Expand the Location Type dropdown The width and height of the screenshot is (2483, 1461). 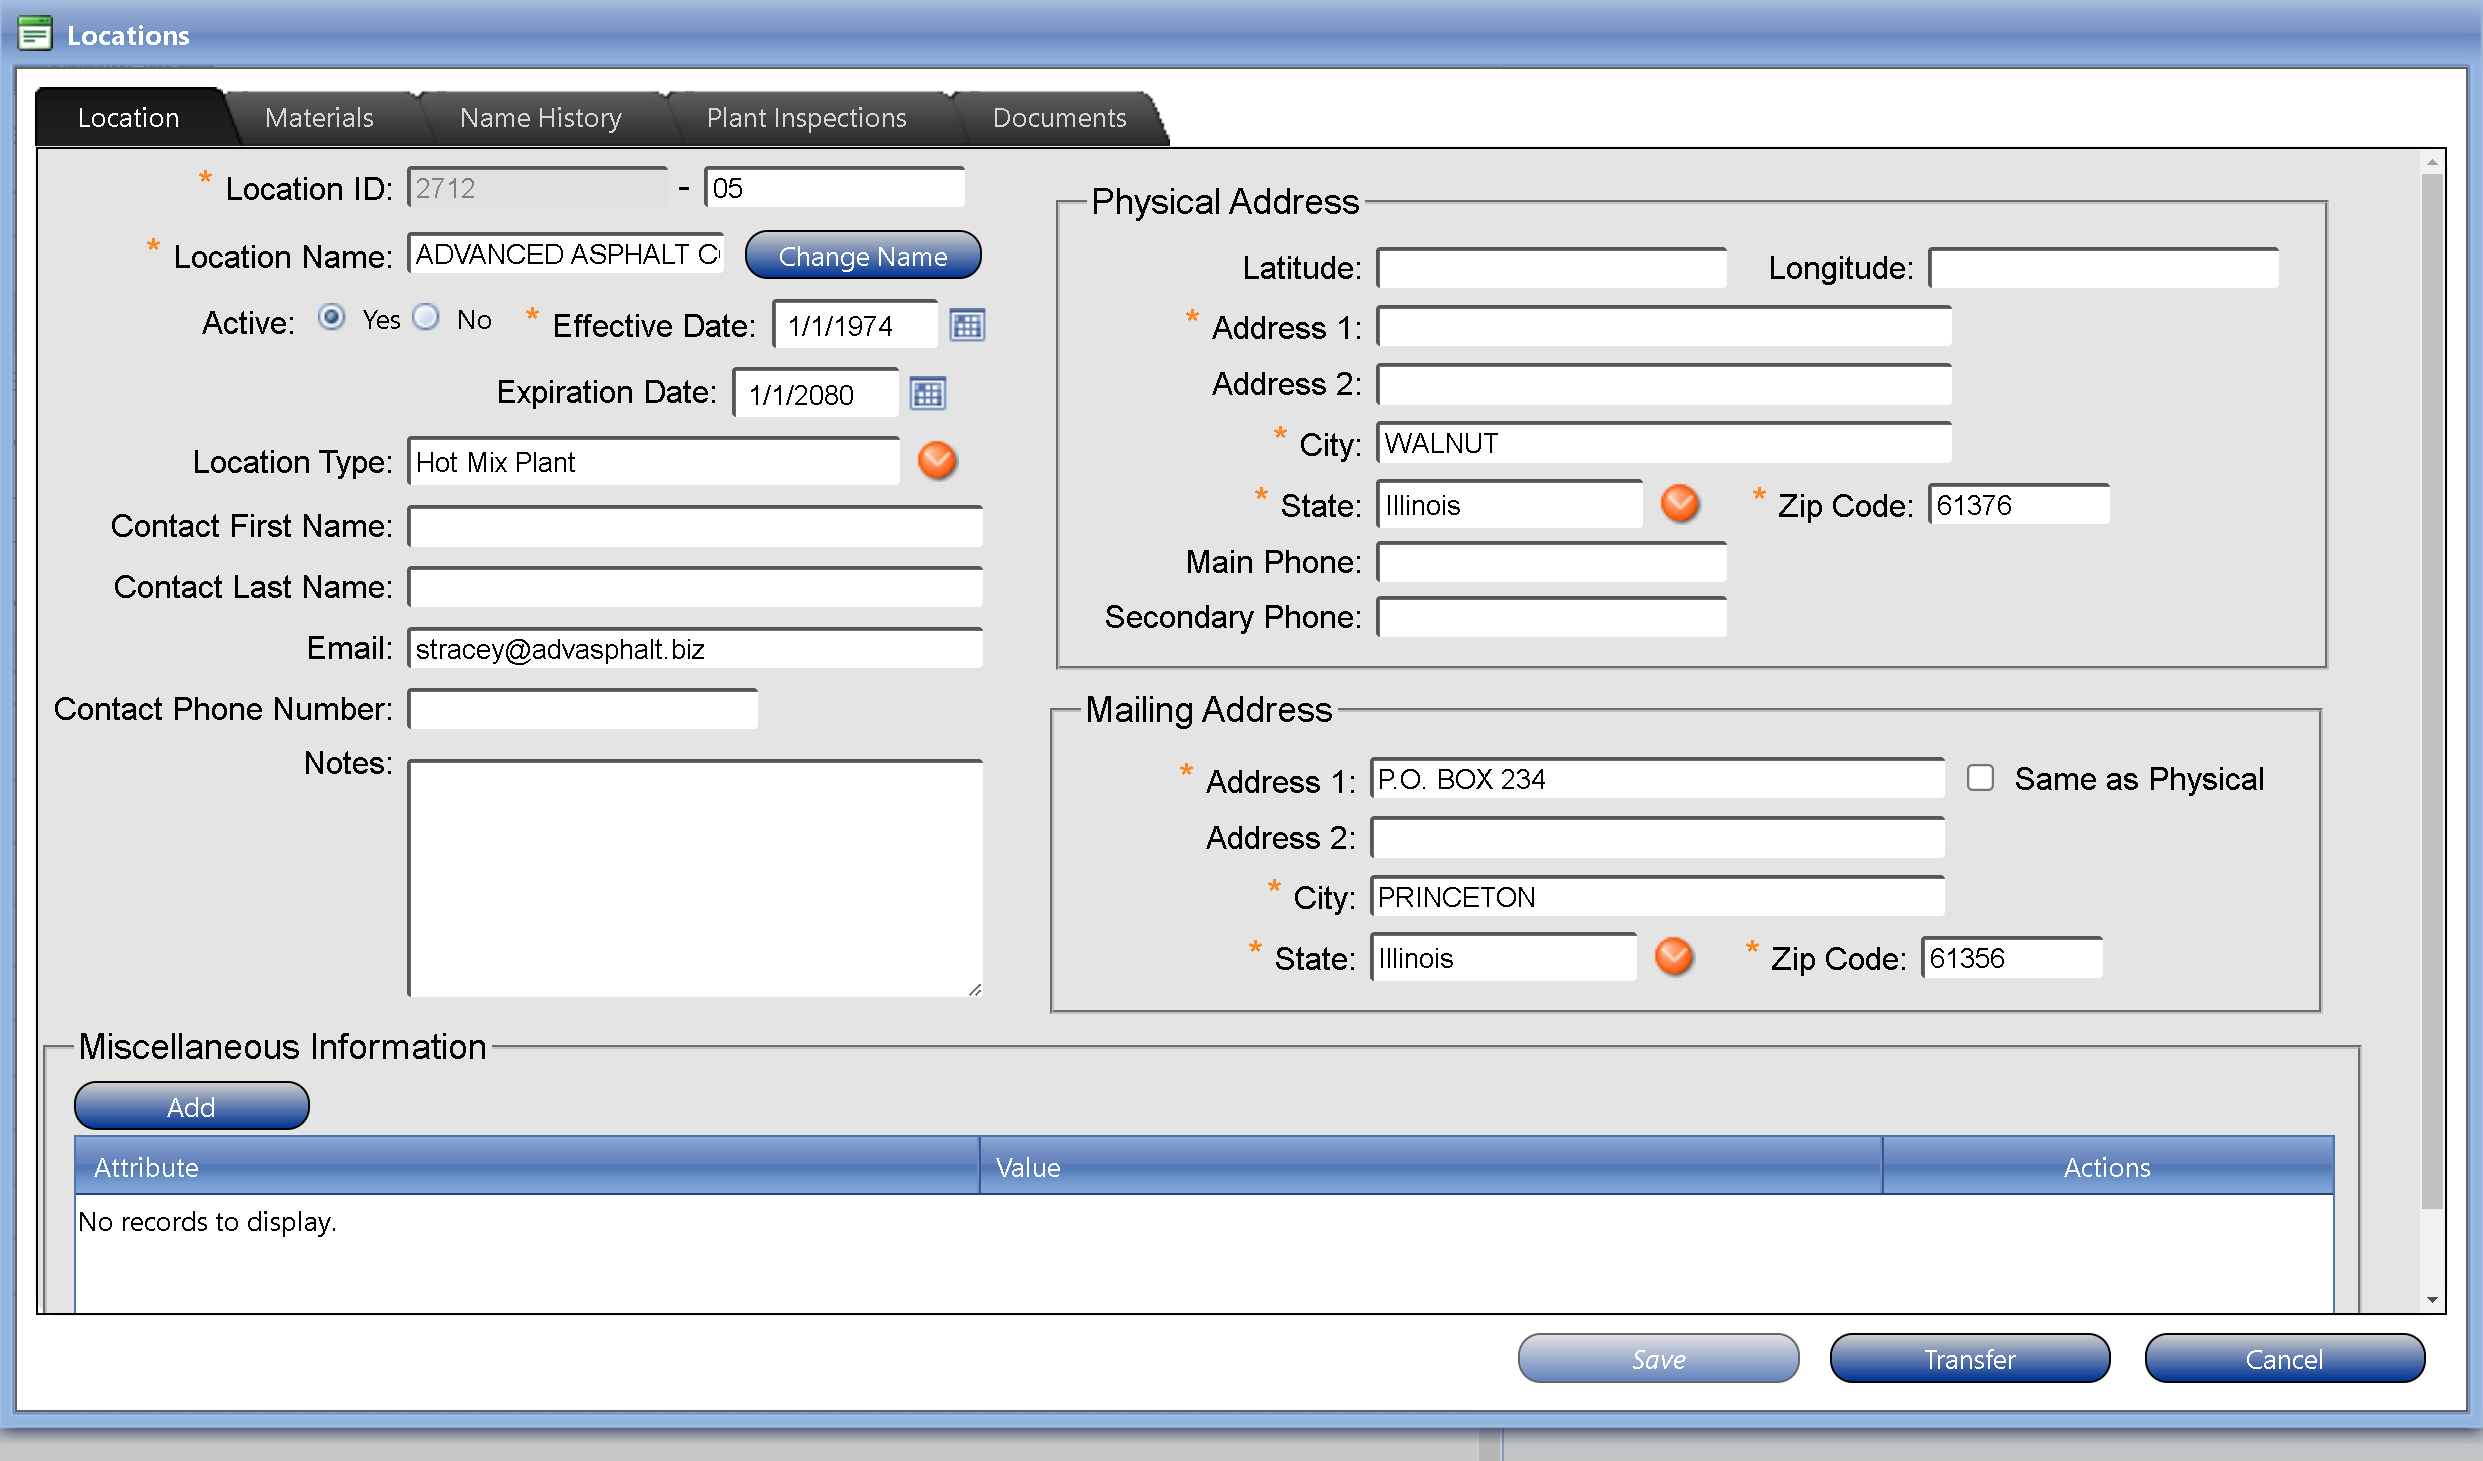[x=937, y=461]
